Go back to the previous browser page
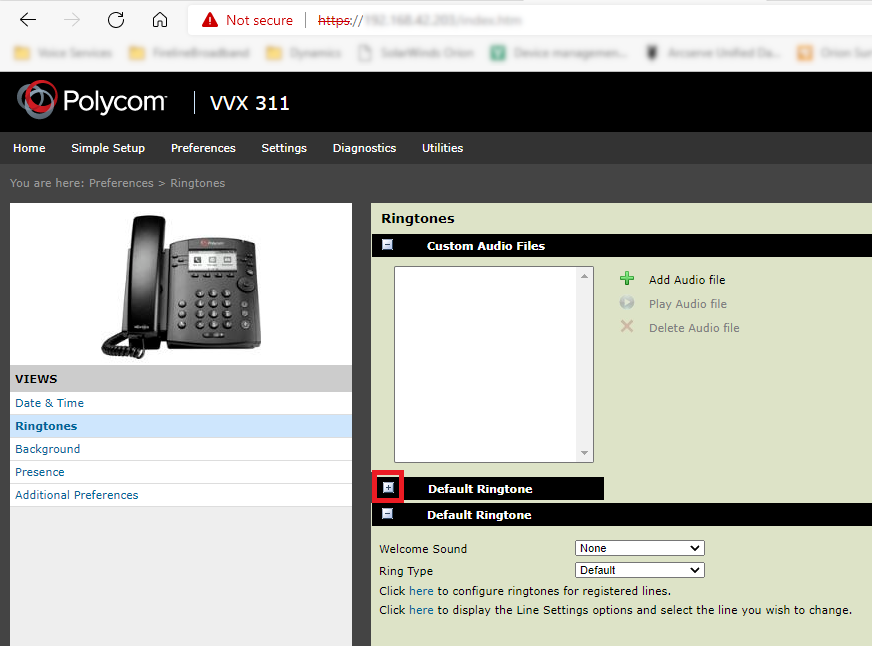 pyautogui.click(x=27, y=20)
